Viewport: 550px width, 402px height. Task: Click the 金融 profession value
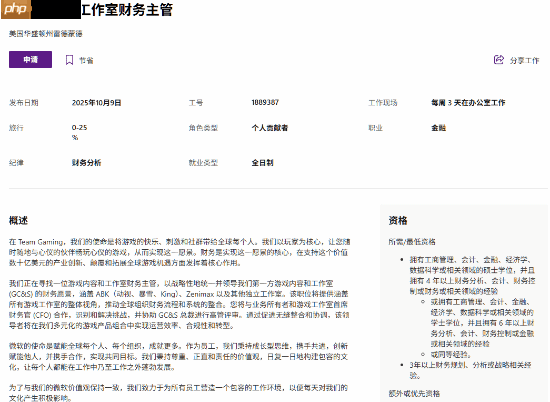pyautogui.click(x=438, y=128)
